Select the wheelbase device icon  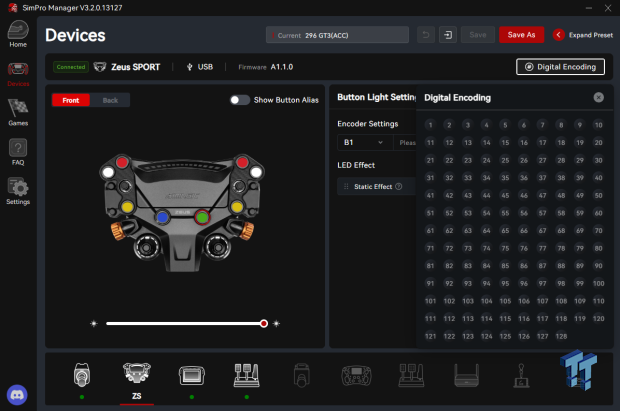(x=82, y=375)
